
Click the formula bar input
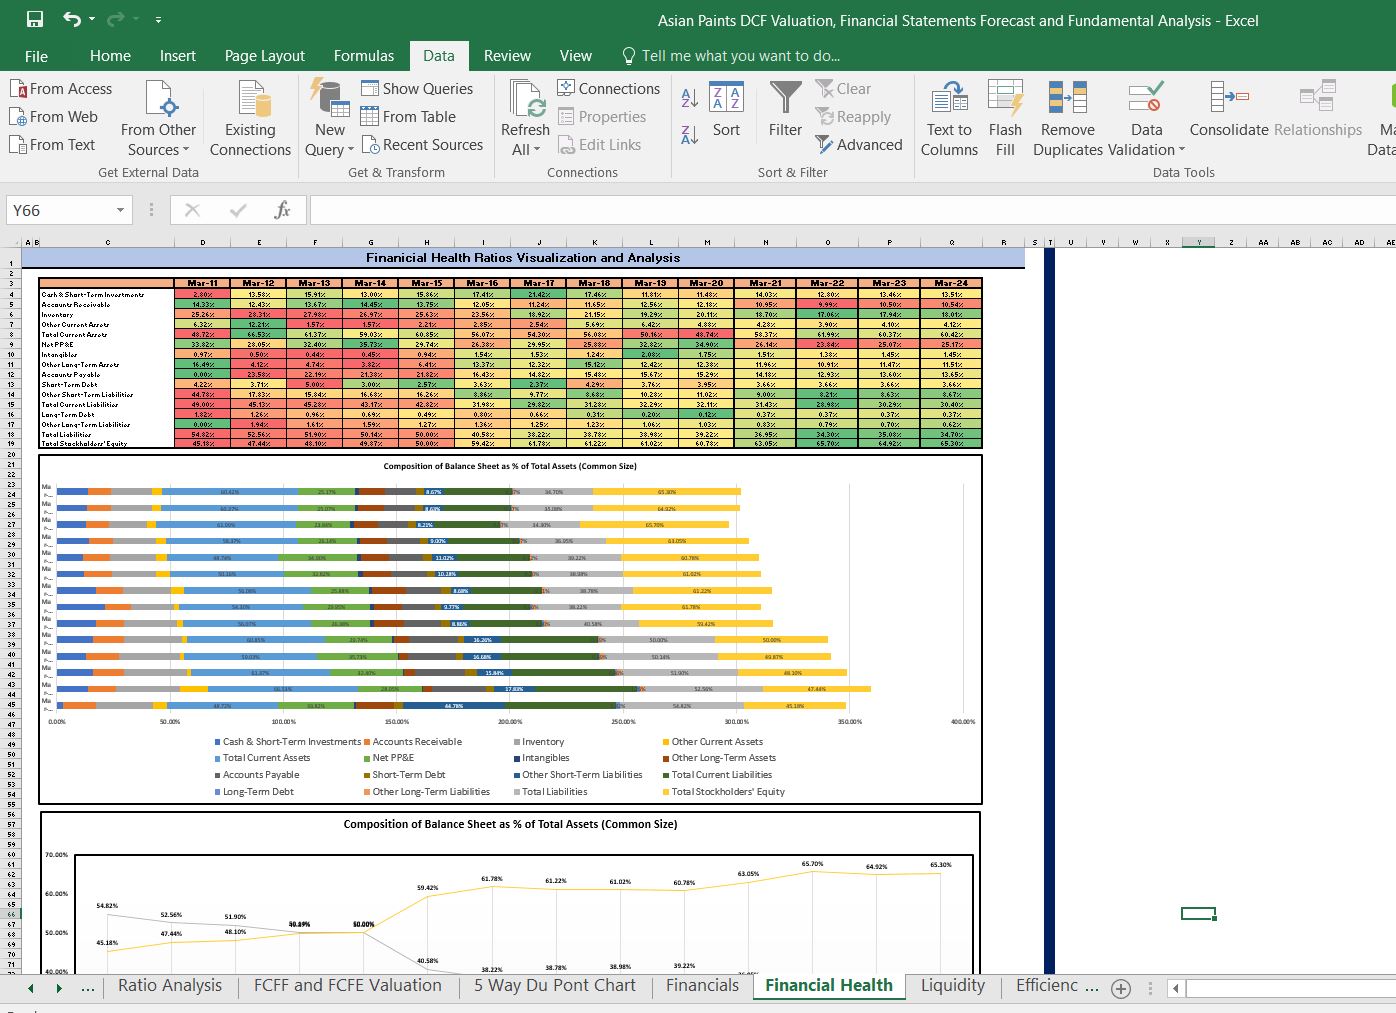pos(852,210)
